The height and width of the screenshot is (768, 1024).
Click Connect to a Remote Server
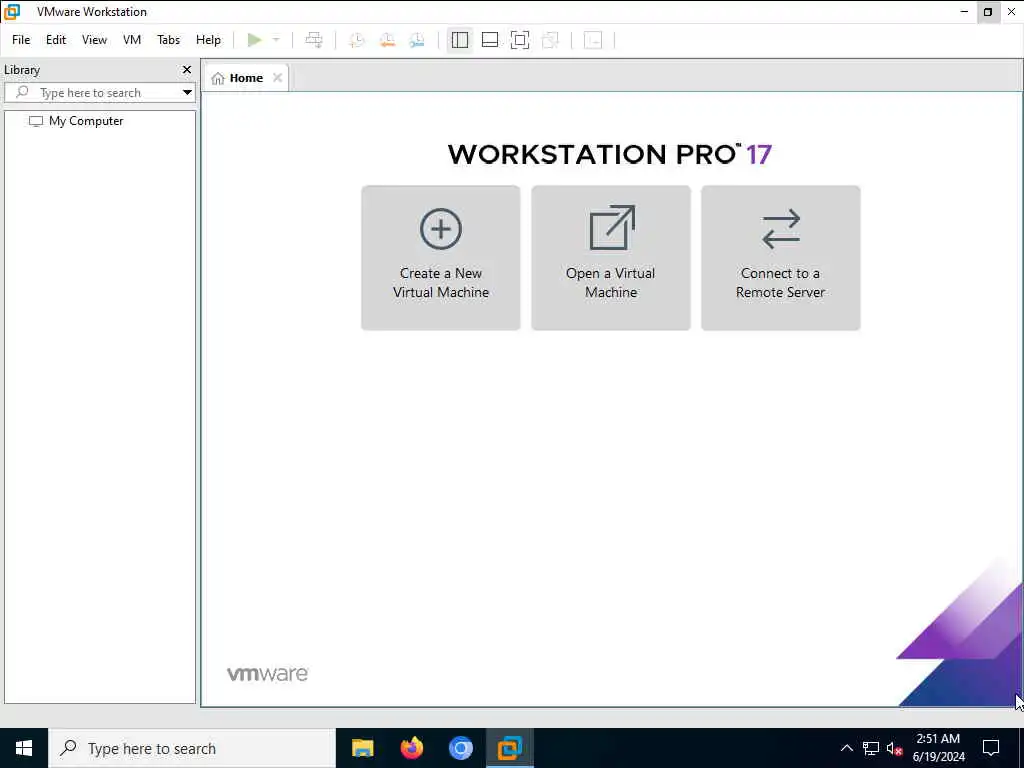(x=780, y=258)
